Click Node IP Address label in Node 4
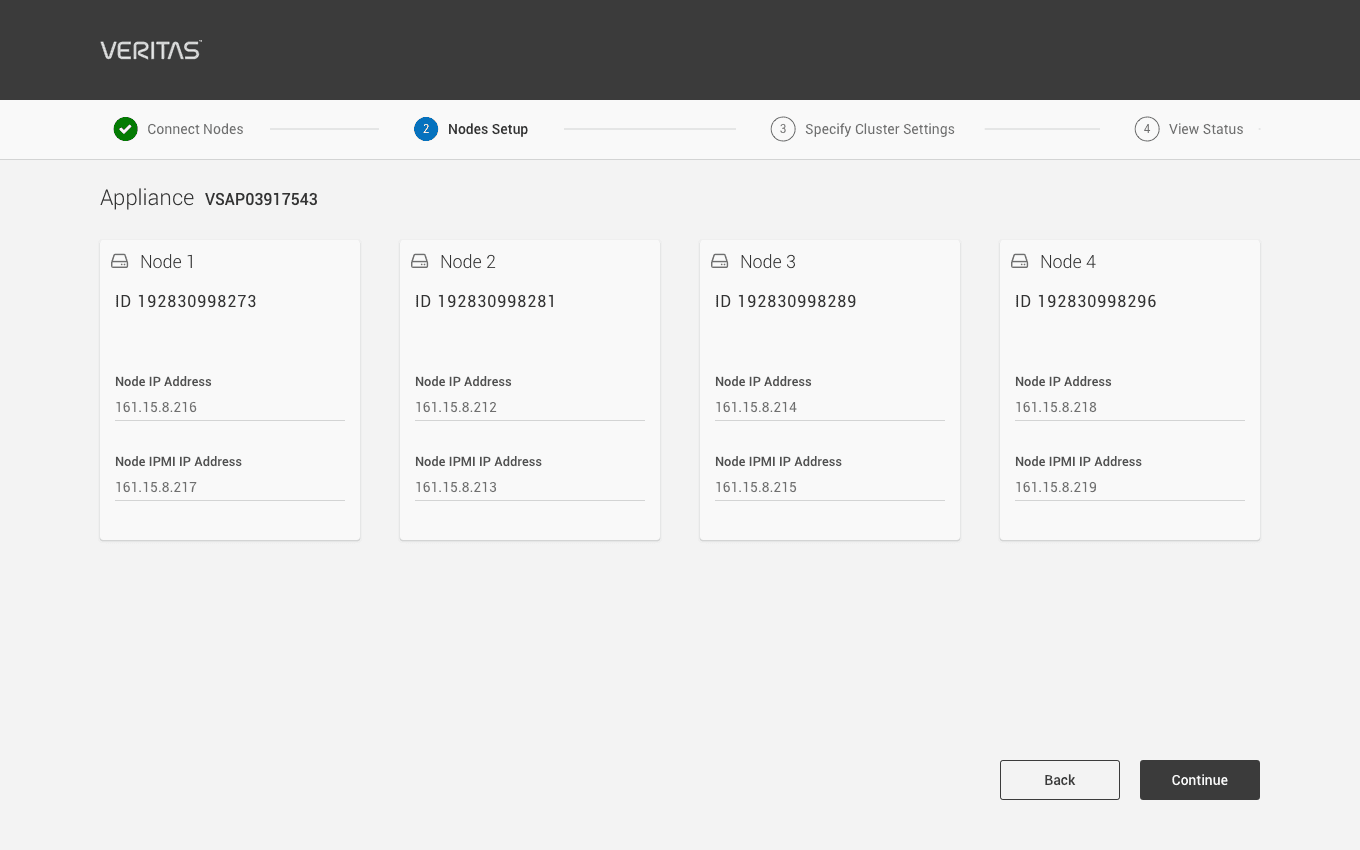The height and width of the screenshot is (850, 1360). coord(1063,381)
